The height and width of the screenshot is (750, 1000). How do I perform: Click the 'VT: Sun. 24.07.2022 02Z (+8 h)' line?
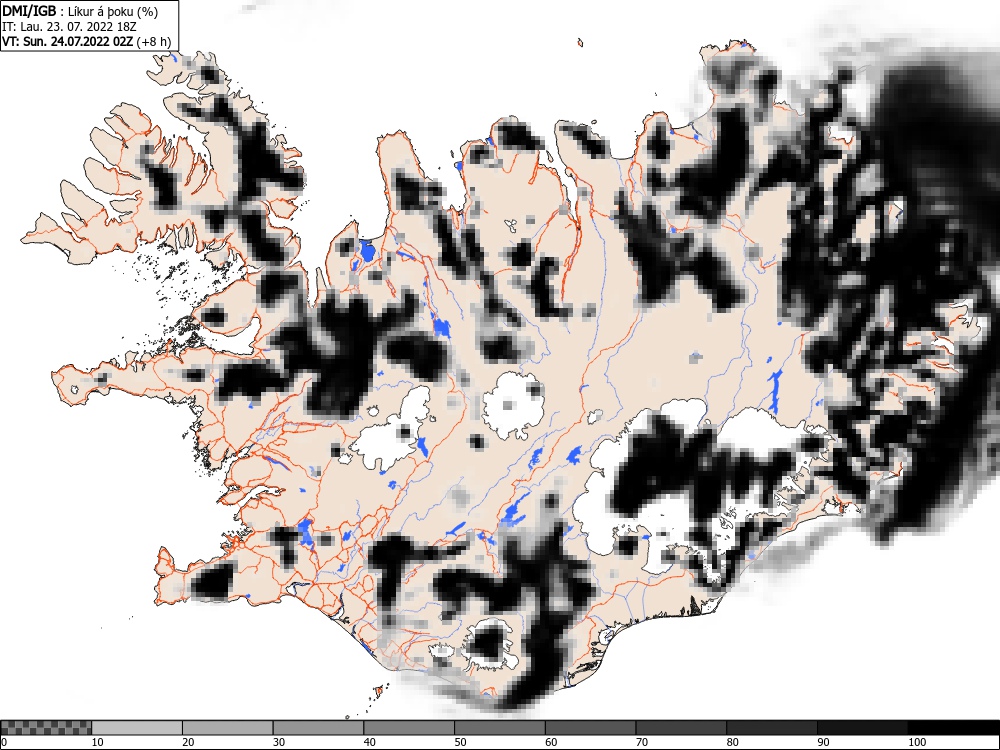click(x=87, y=41)
